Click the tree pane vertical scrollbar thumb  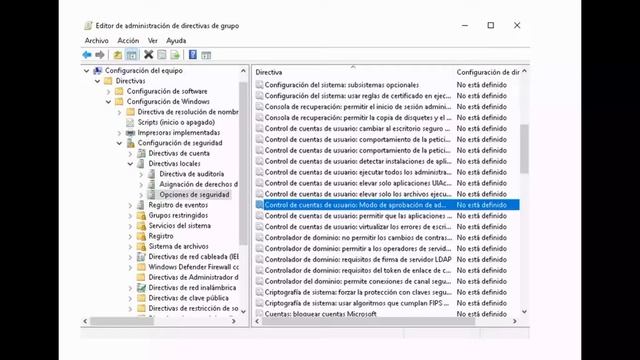243,163
